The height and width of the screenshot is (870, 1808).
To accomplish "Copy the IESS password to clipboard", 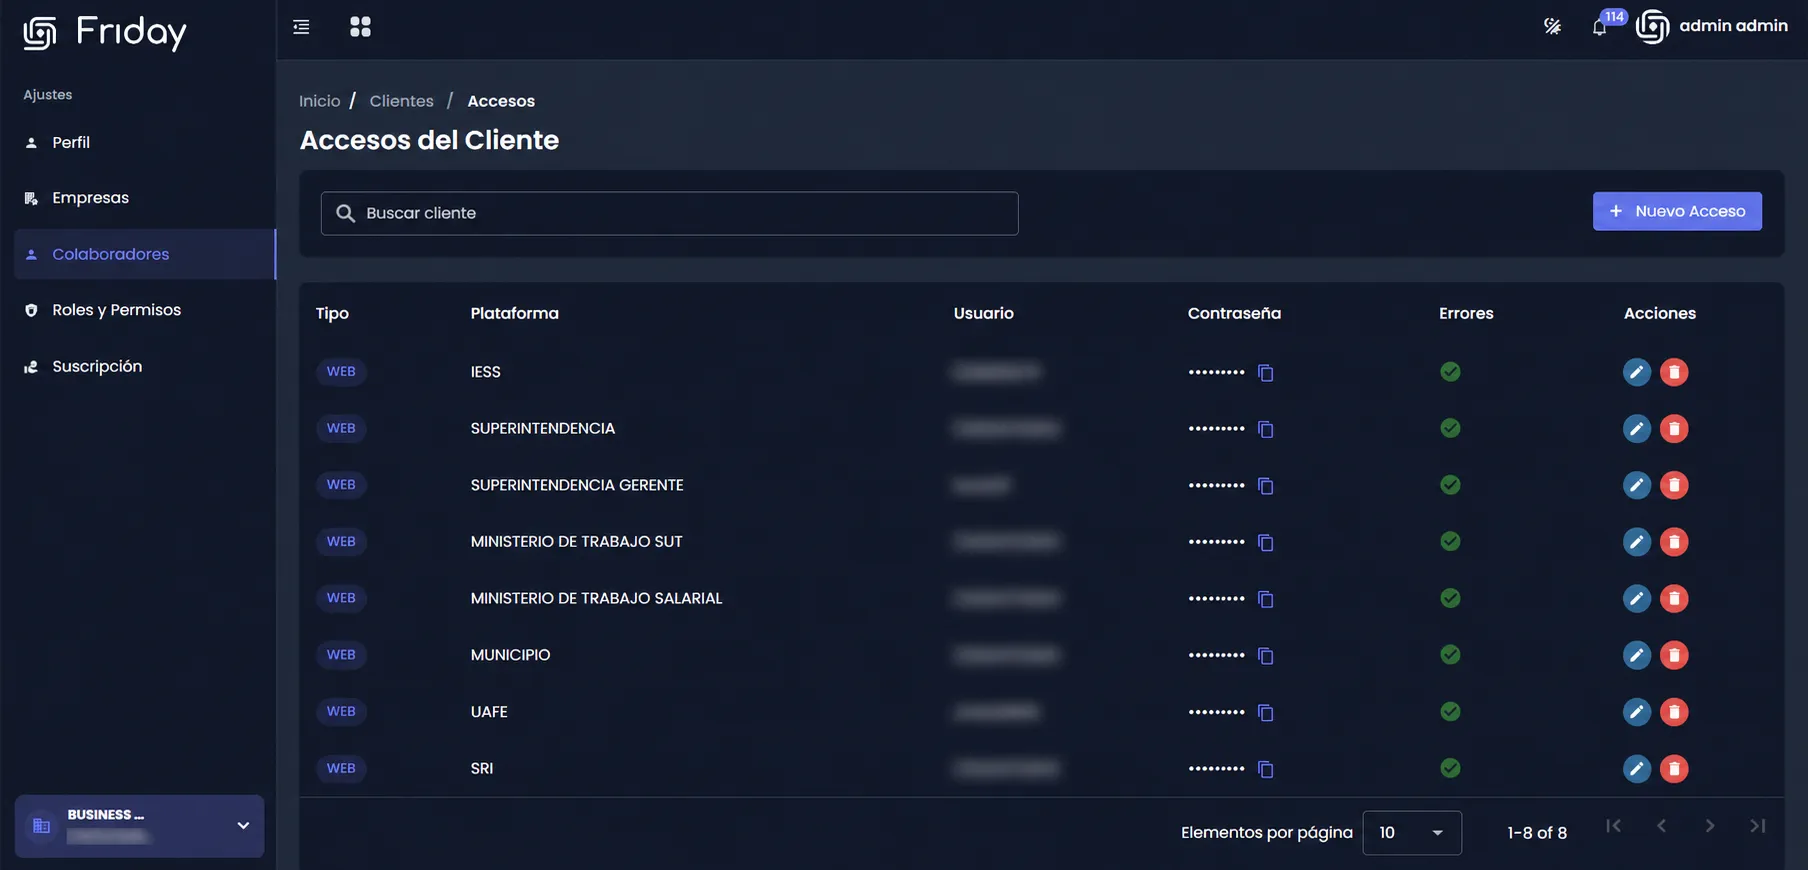I will click(1265, 372).
